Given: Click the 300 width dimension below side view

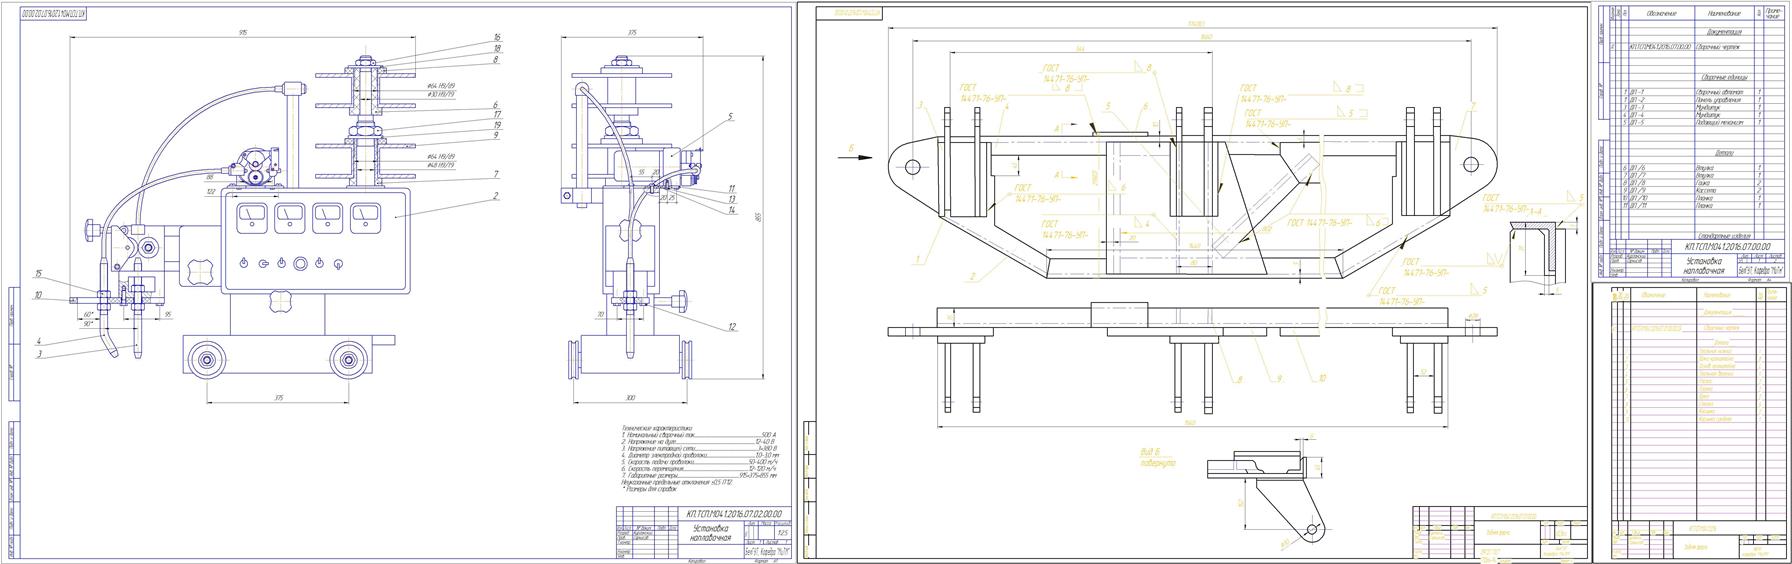Looking at the screenshot, I should [630, 398].
